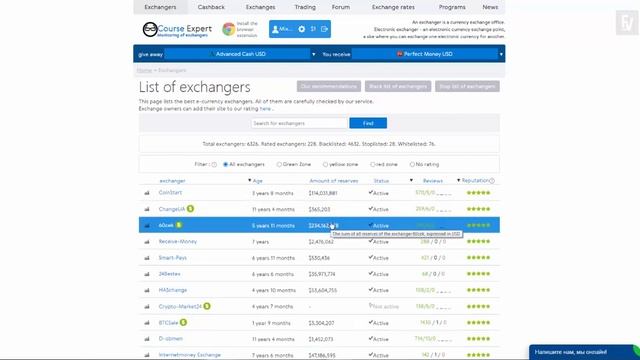640x360 pixels.
Task: Open the Exchange rates top menu tab
Action: (x=393, y=7)
